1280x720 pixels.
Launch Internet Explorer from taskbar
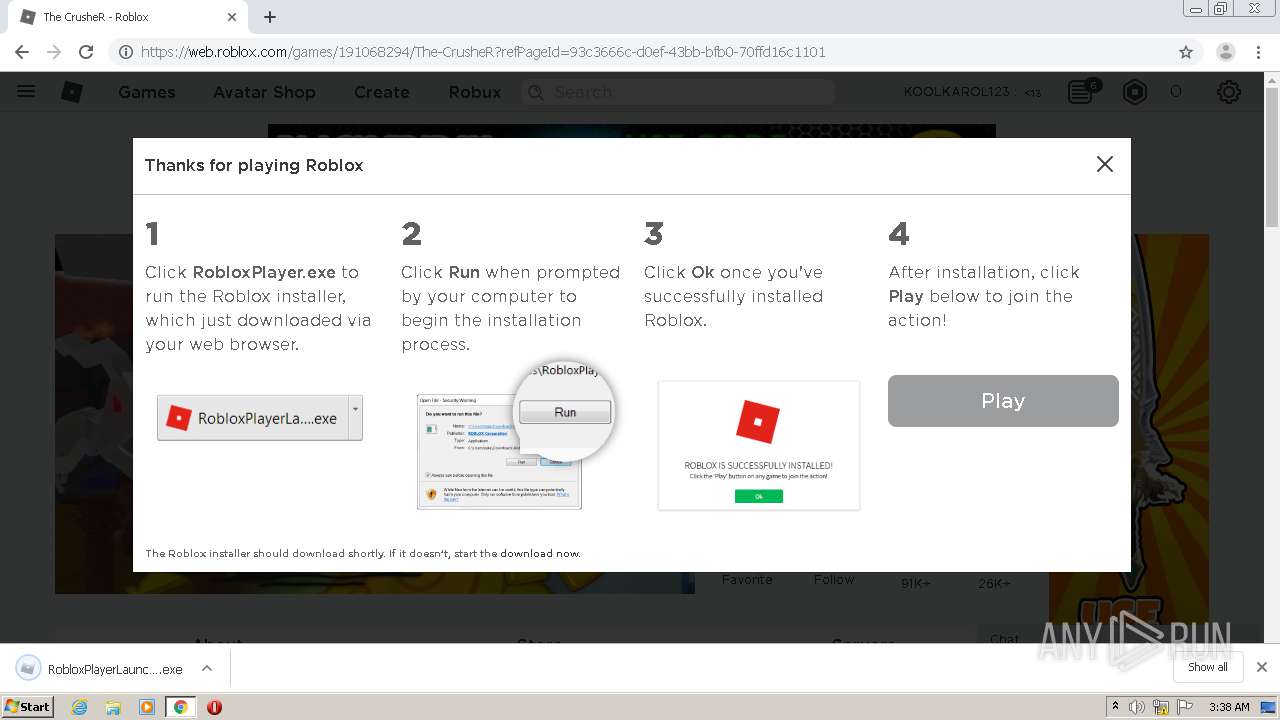pyautogui.click(x=80, y=707)
